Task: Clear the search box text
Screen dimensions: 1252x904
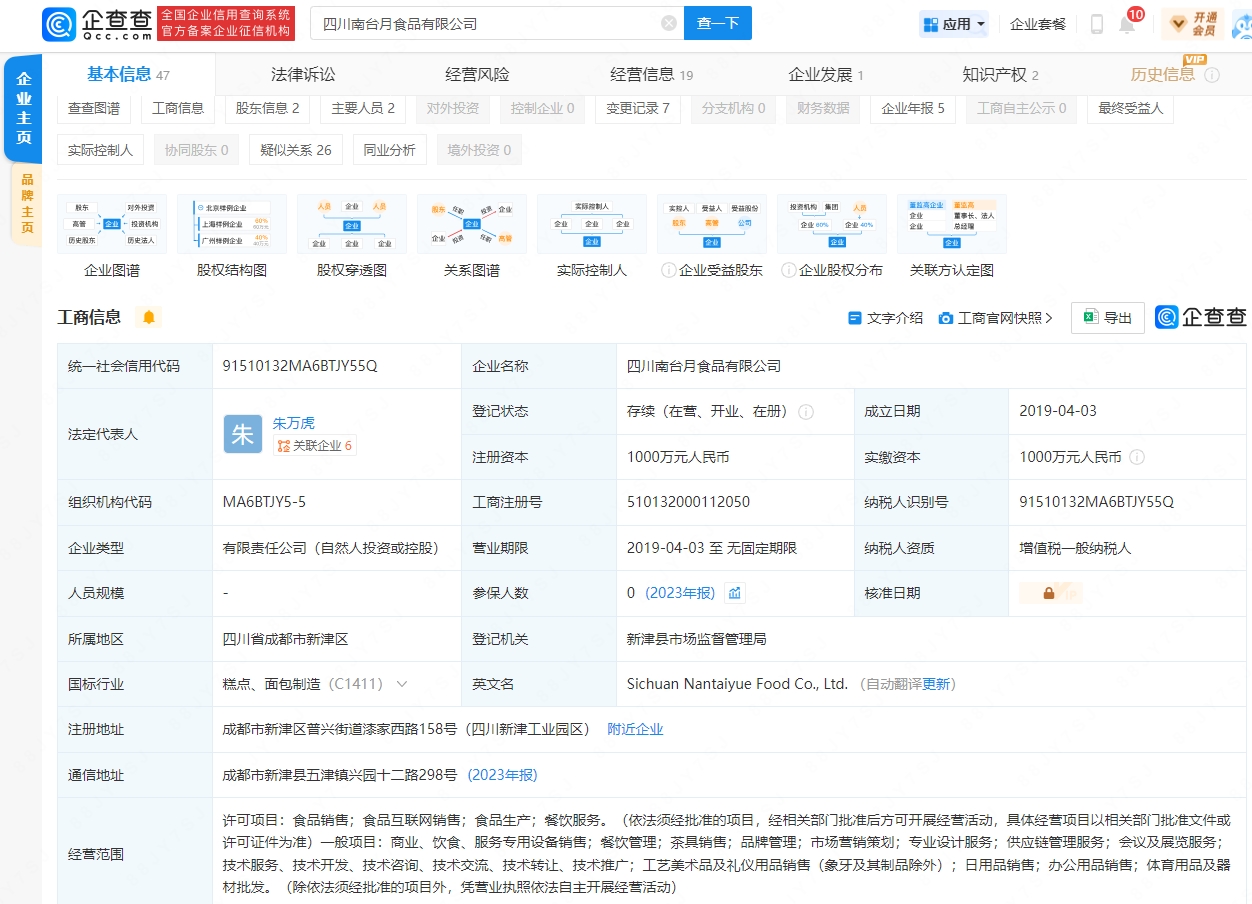Action: (669, 23)
